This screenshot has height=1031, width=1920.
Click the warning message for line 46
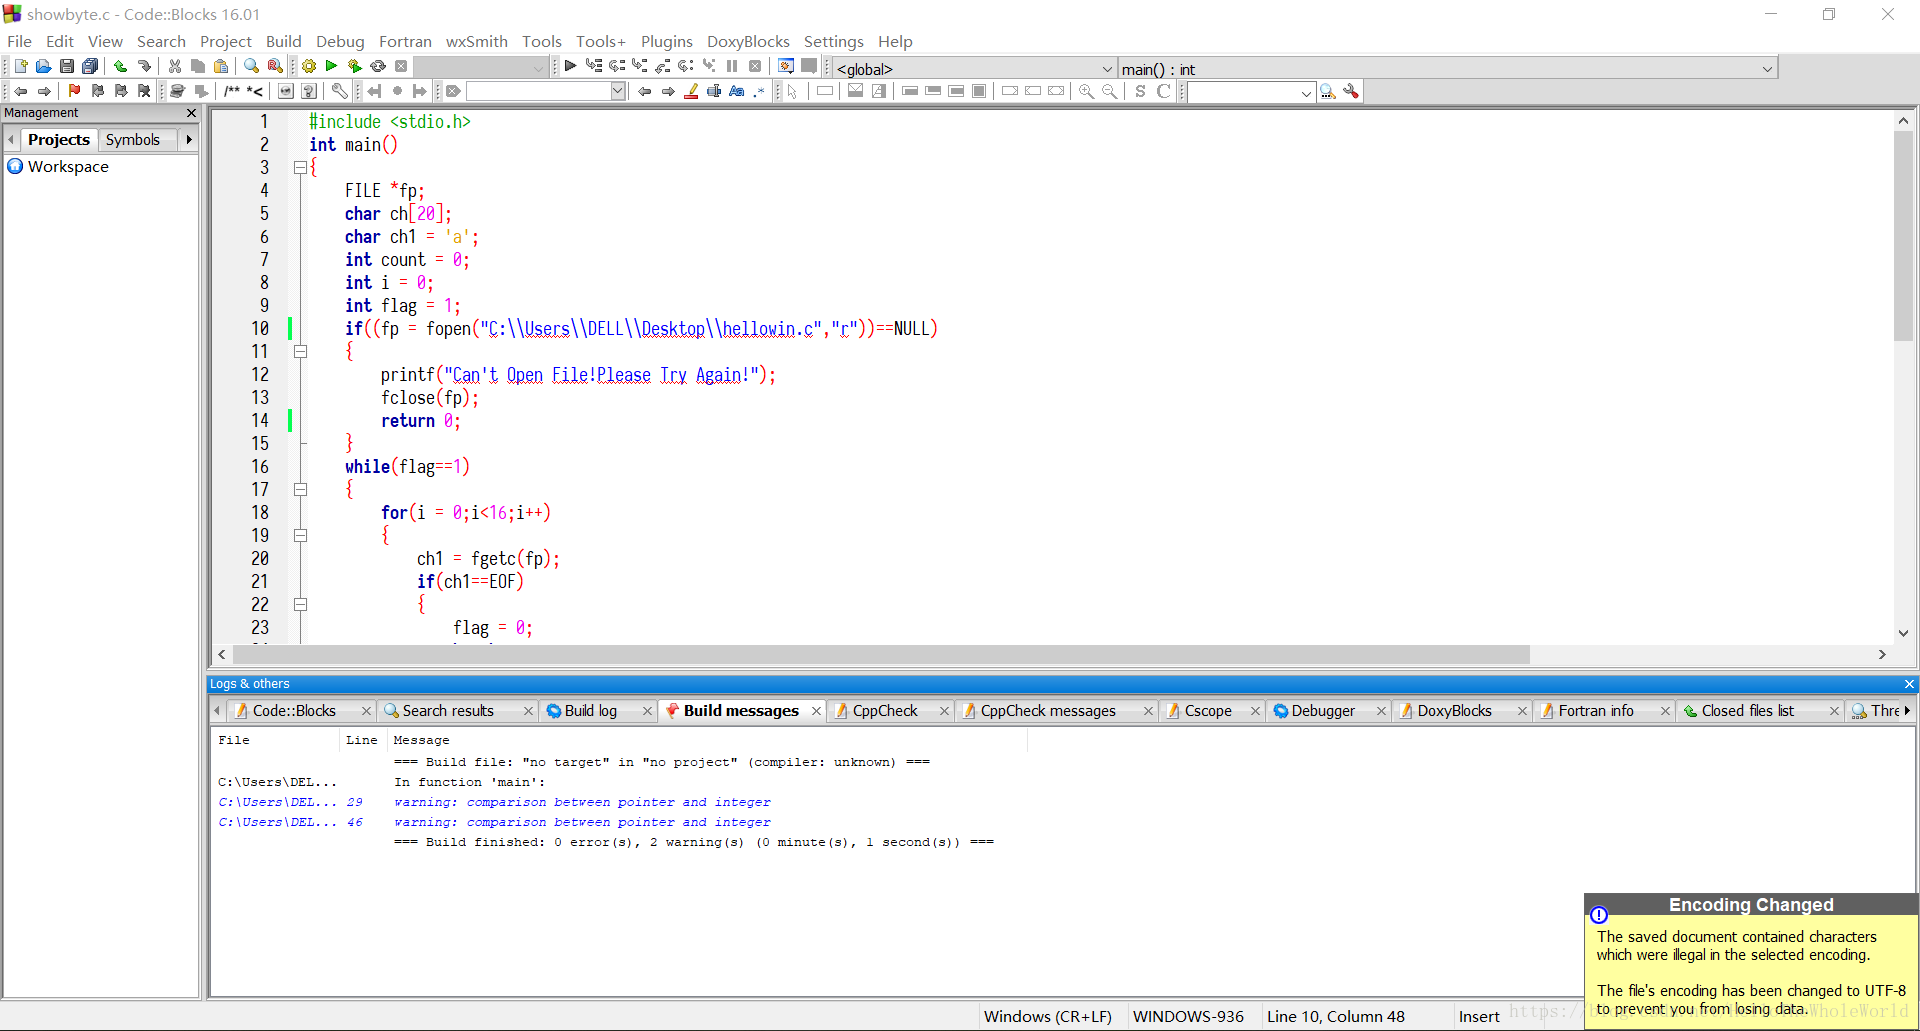pyautogui.click(x=582, y=822)
